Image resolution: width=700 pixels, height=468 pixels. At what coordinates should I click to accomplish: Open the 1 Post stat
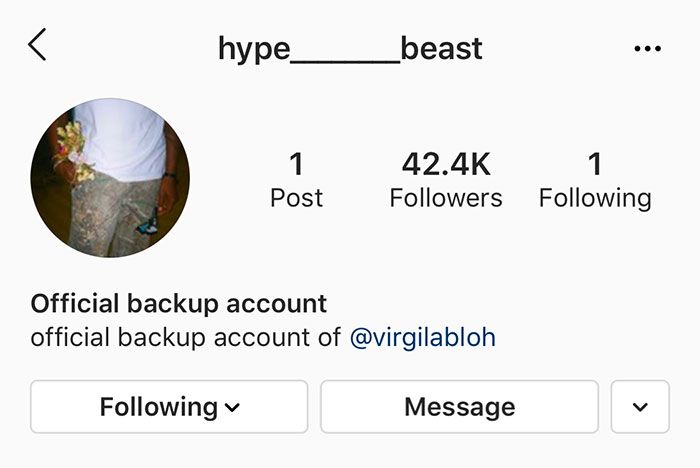pyautogui.click(x=296, y=180)
